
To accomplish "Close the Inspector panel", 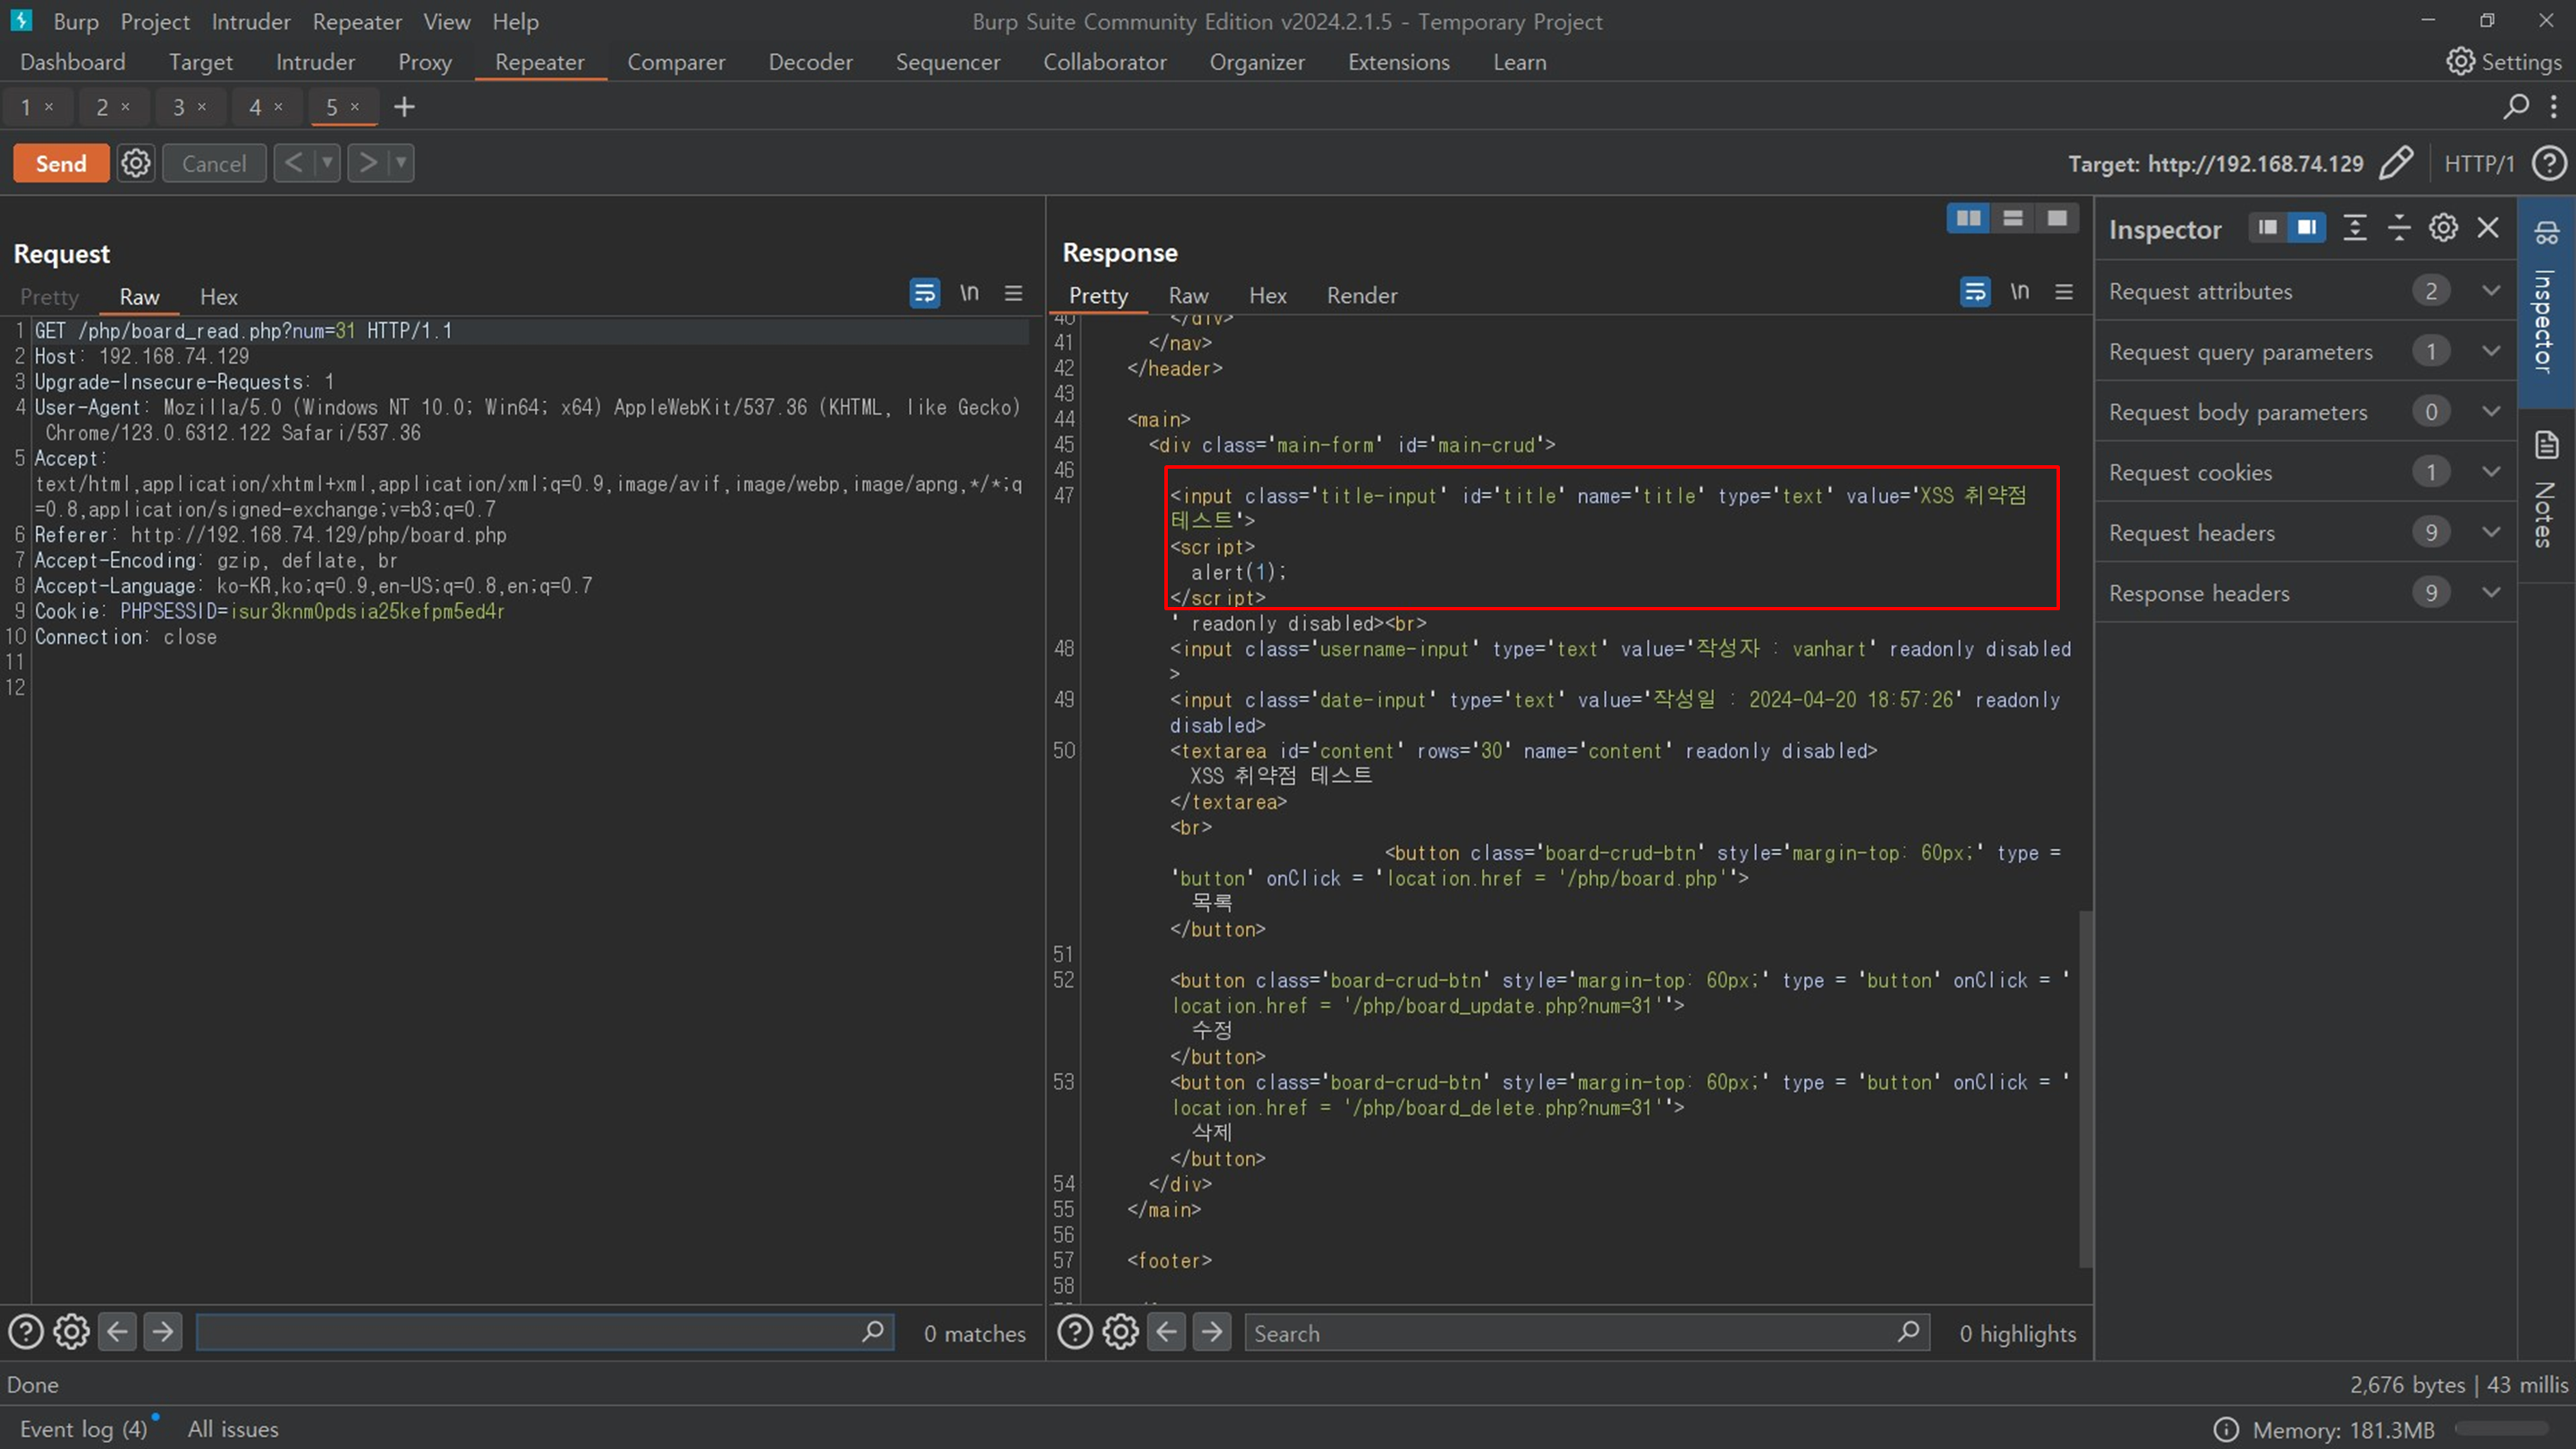I will [x=2488, y=228].
